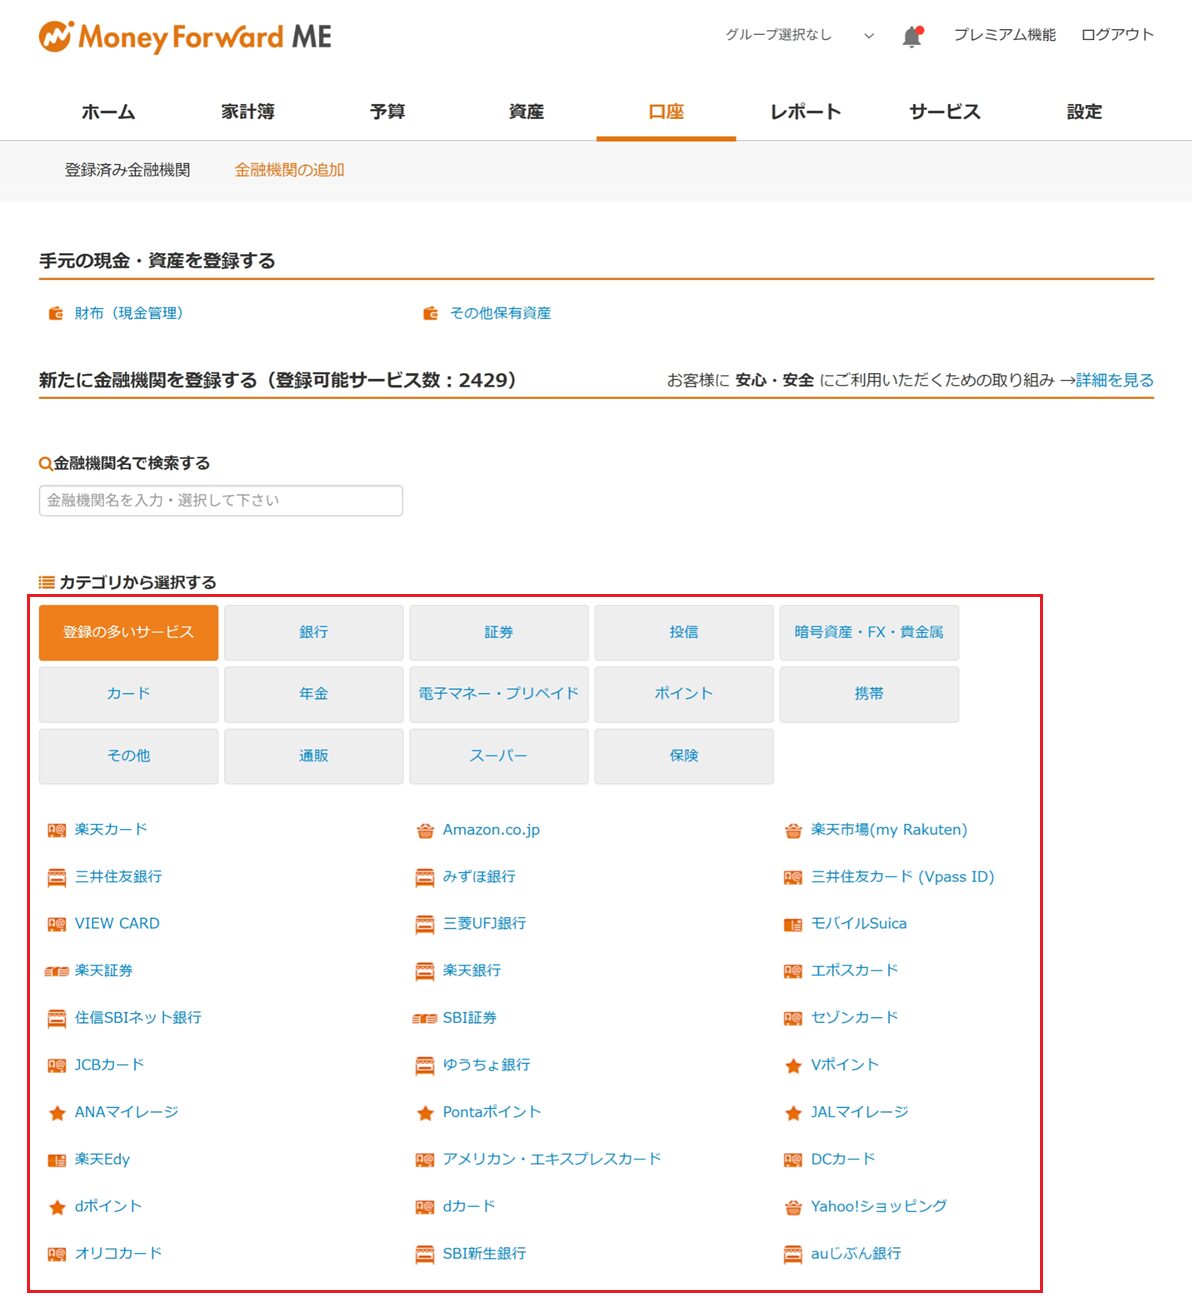Switch to the 資産 tab
1200x1305 pixels.
coord(526,112)
